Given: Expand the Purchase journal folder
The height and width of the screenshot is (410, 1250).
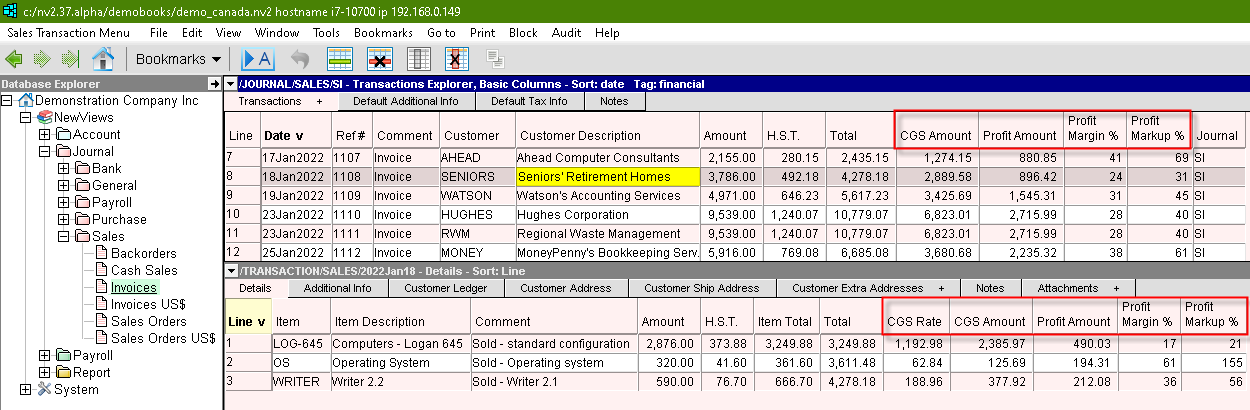Looking at the screenshot, I should [x=63, y=220].
